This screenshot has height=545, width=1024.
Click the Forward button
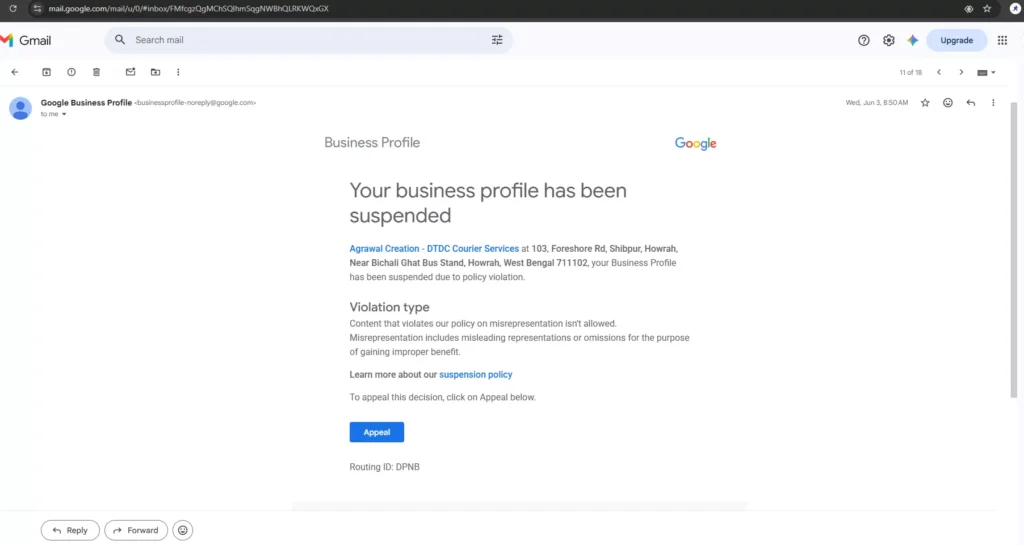(x=136, y=531)
